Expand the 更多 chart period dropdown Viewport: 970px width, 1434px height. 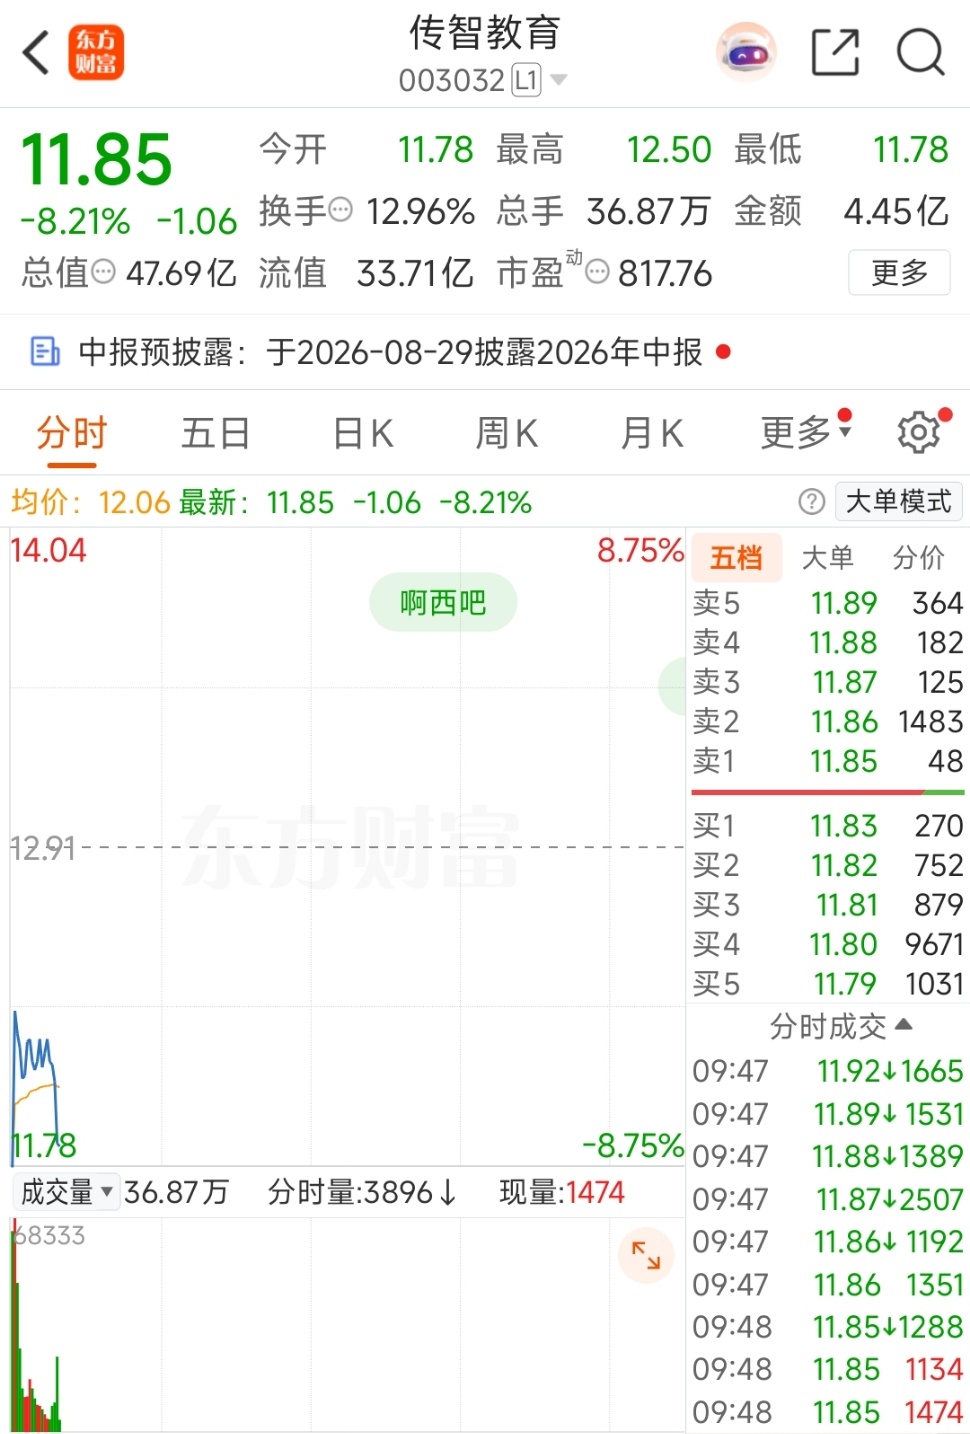point(805,433)
